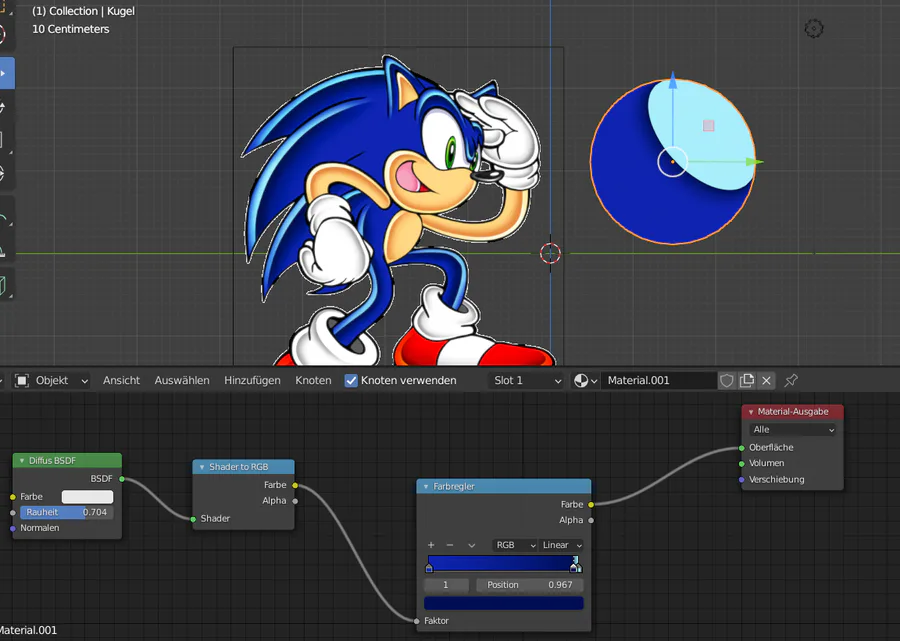The height and width of the screenshot is (641, 900).
Task: Select the leftmost color ramp stop
Action: (x=429, y=568)
